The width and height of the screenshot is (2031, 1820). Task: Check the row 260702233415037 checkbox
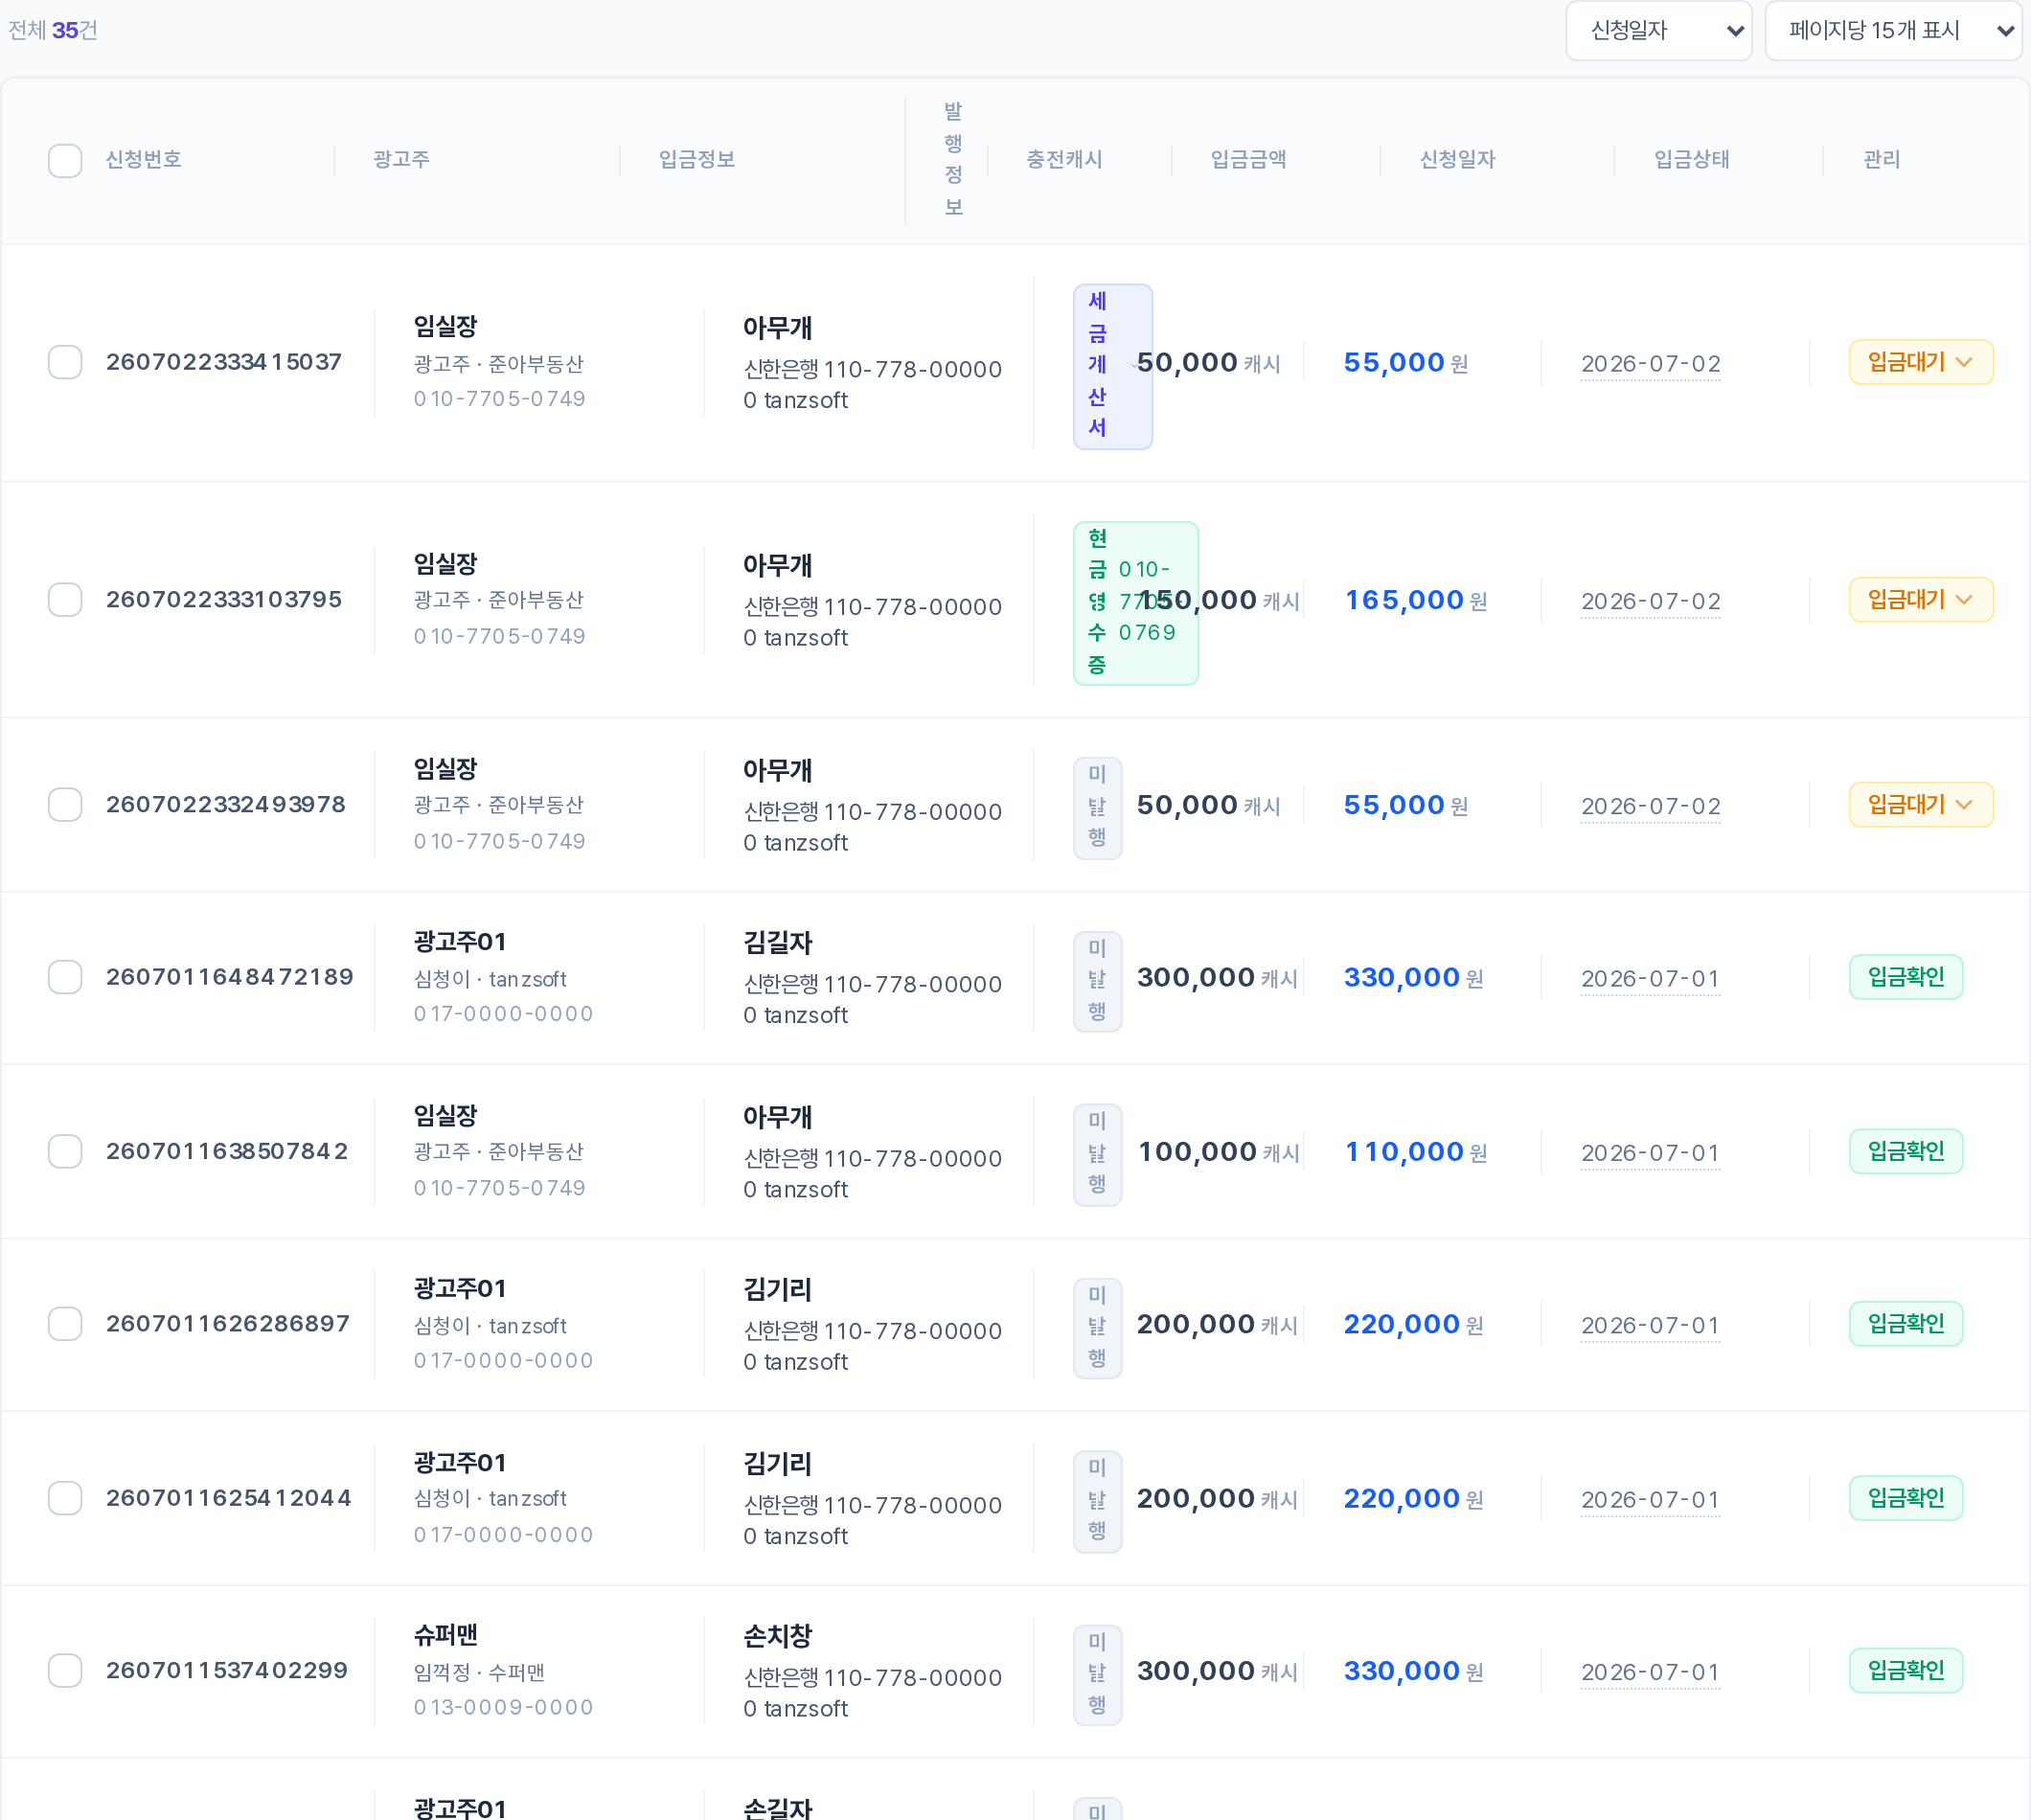[65, 362]
